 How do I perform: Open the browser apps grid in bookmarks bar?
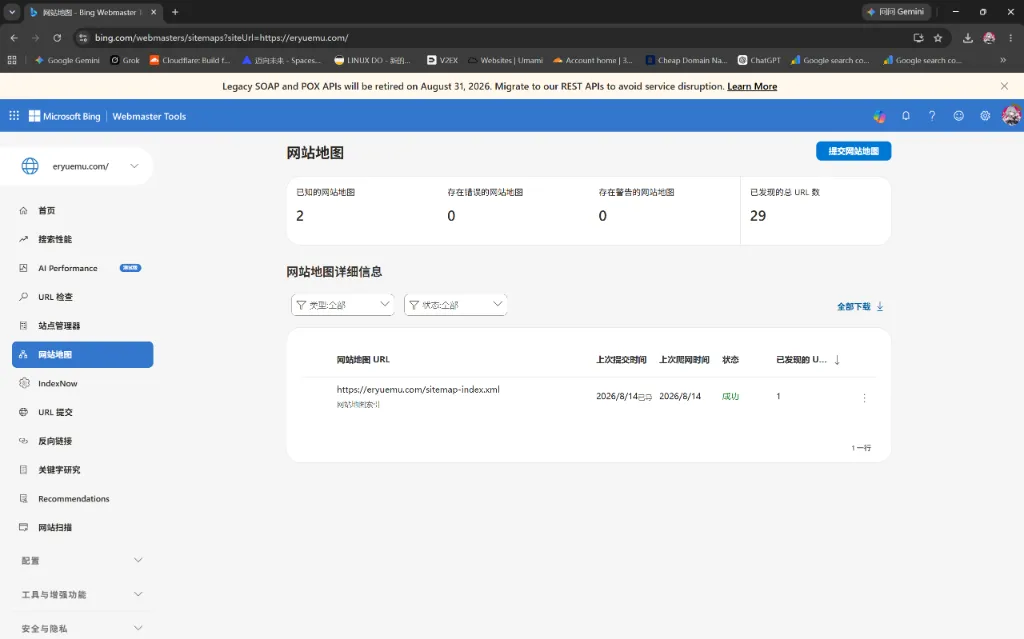[12, 60]
